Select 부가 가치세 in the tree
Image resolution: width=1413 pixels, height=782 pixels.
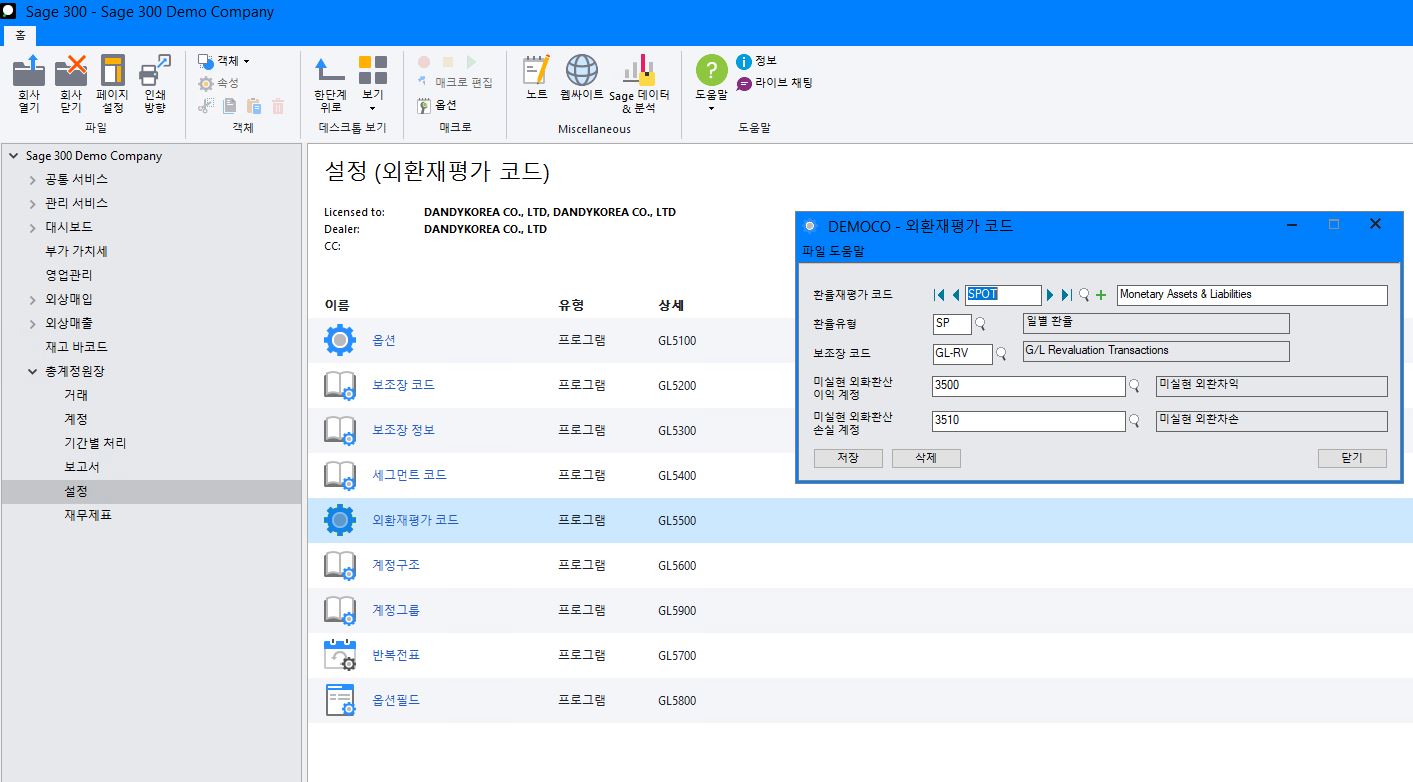[x=76, y=251]
